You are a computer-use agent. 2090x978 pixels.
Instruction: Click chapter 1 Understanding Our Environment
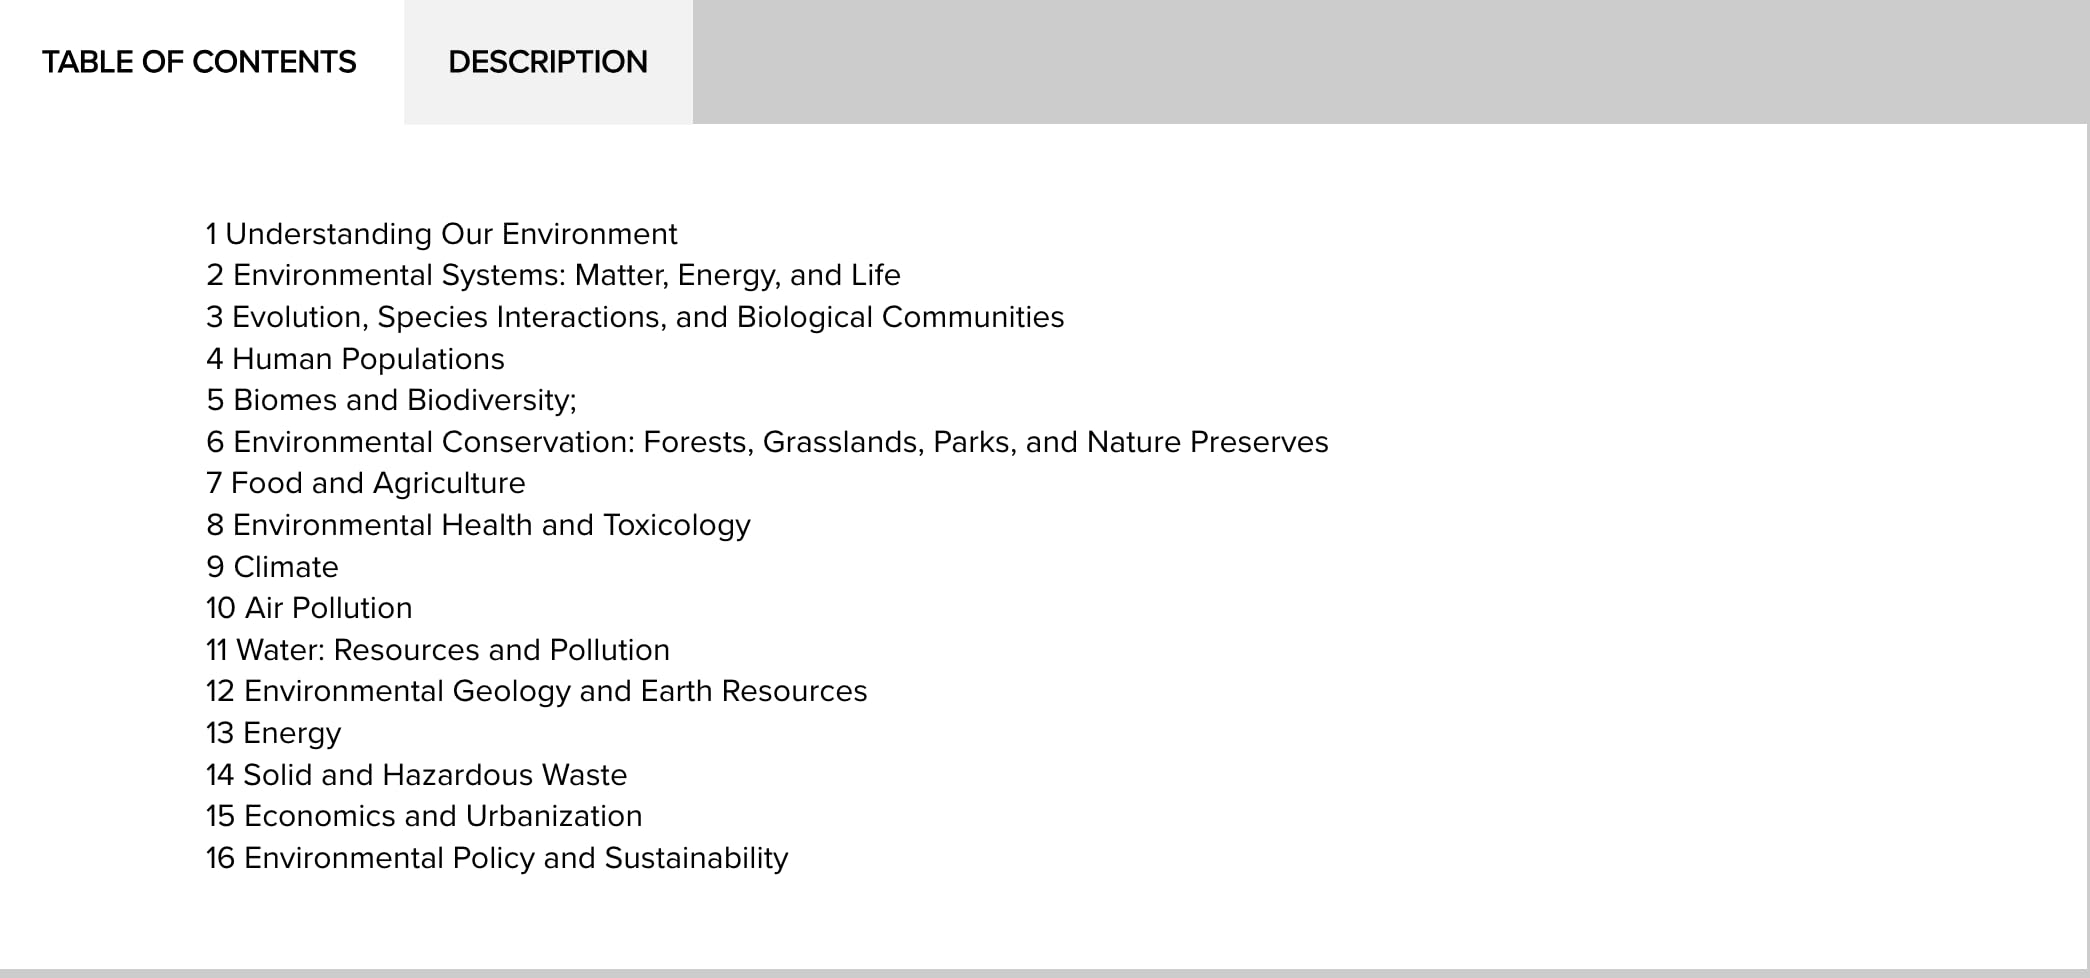[x=441, y=234]
